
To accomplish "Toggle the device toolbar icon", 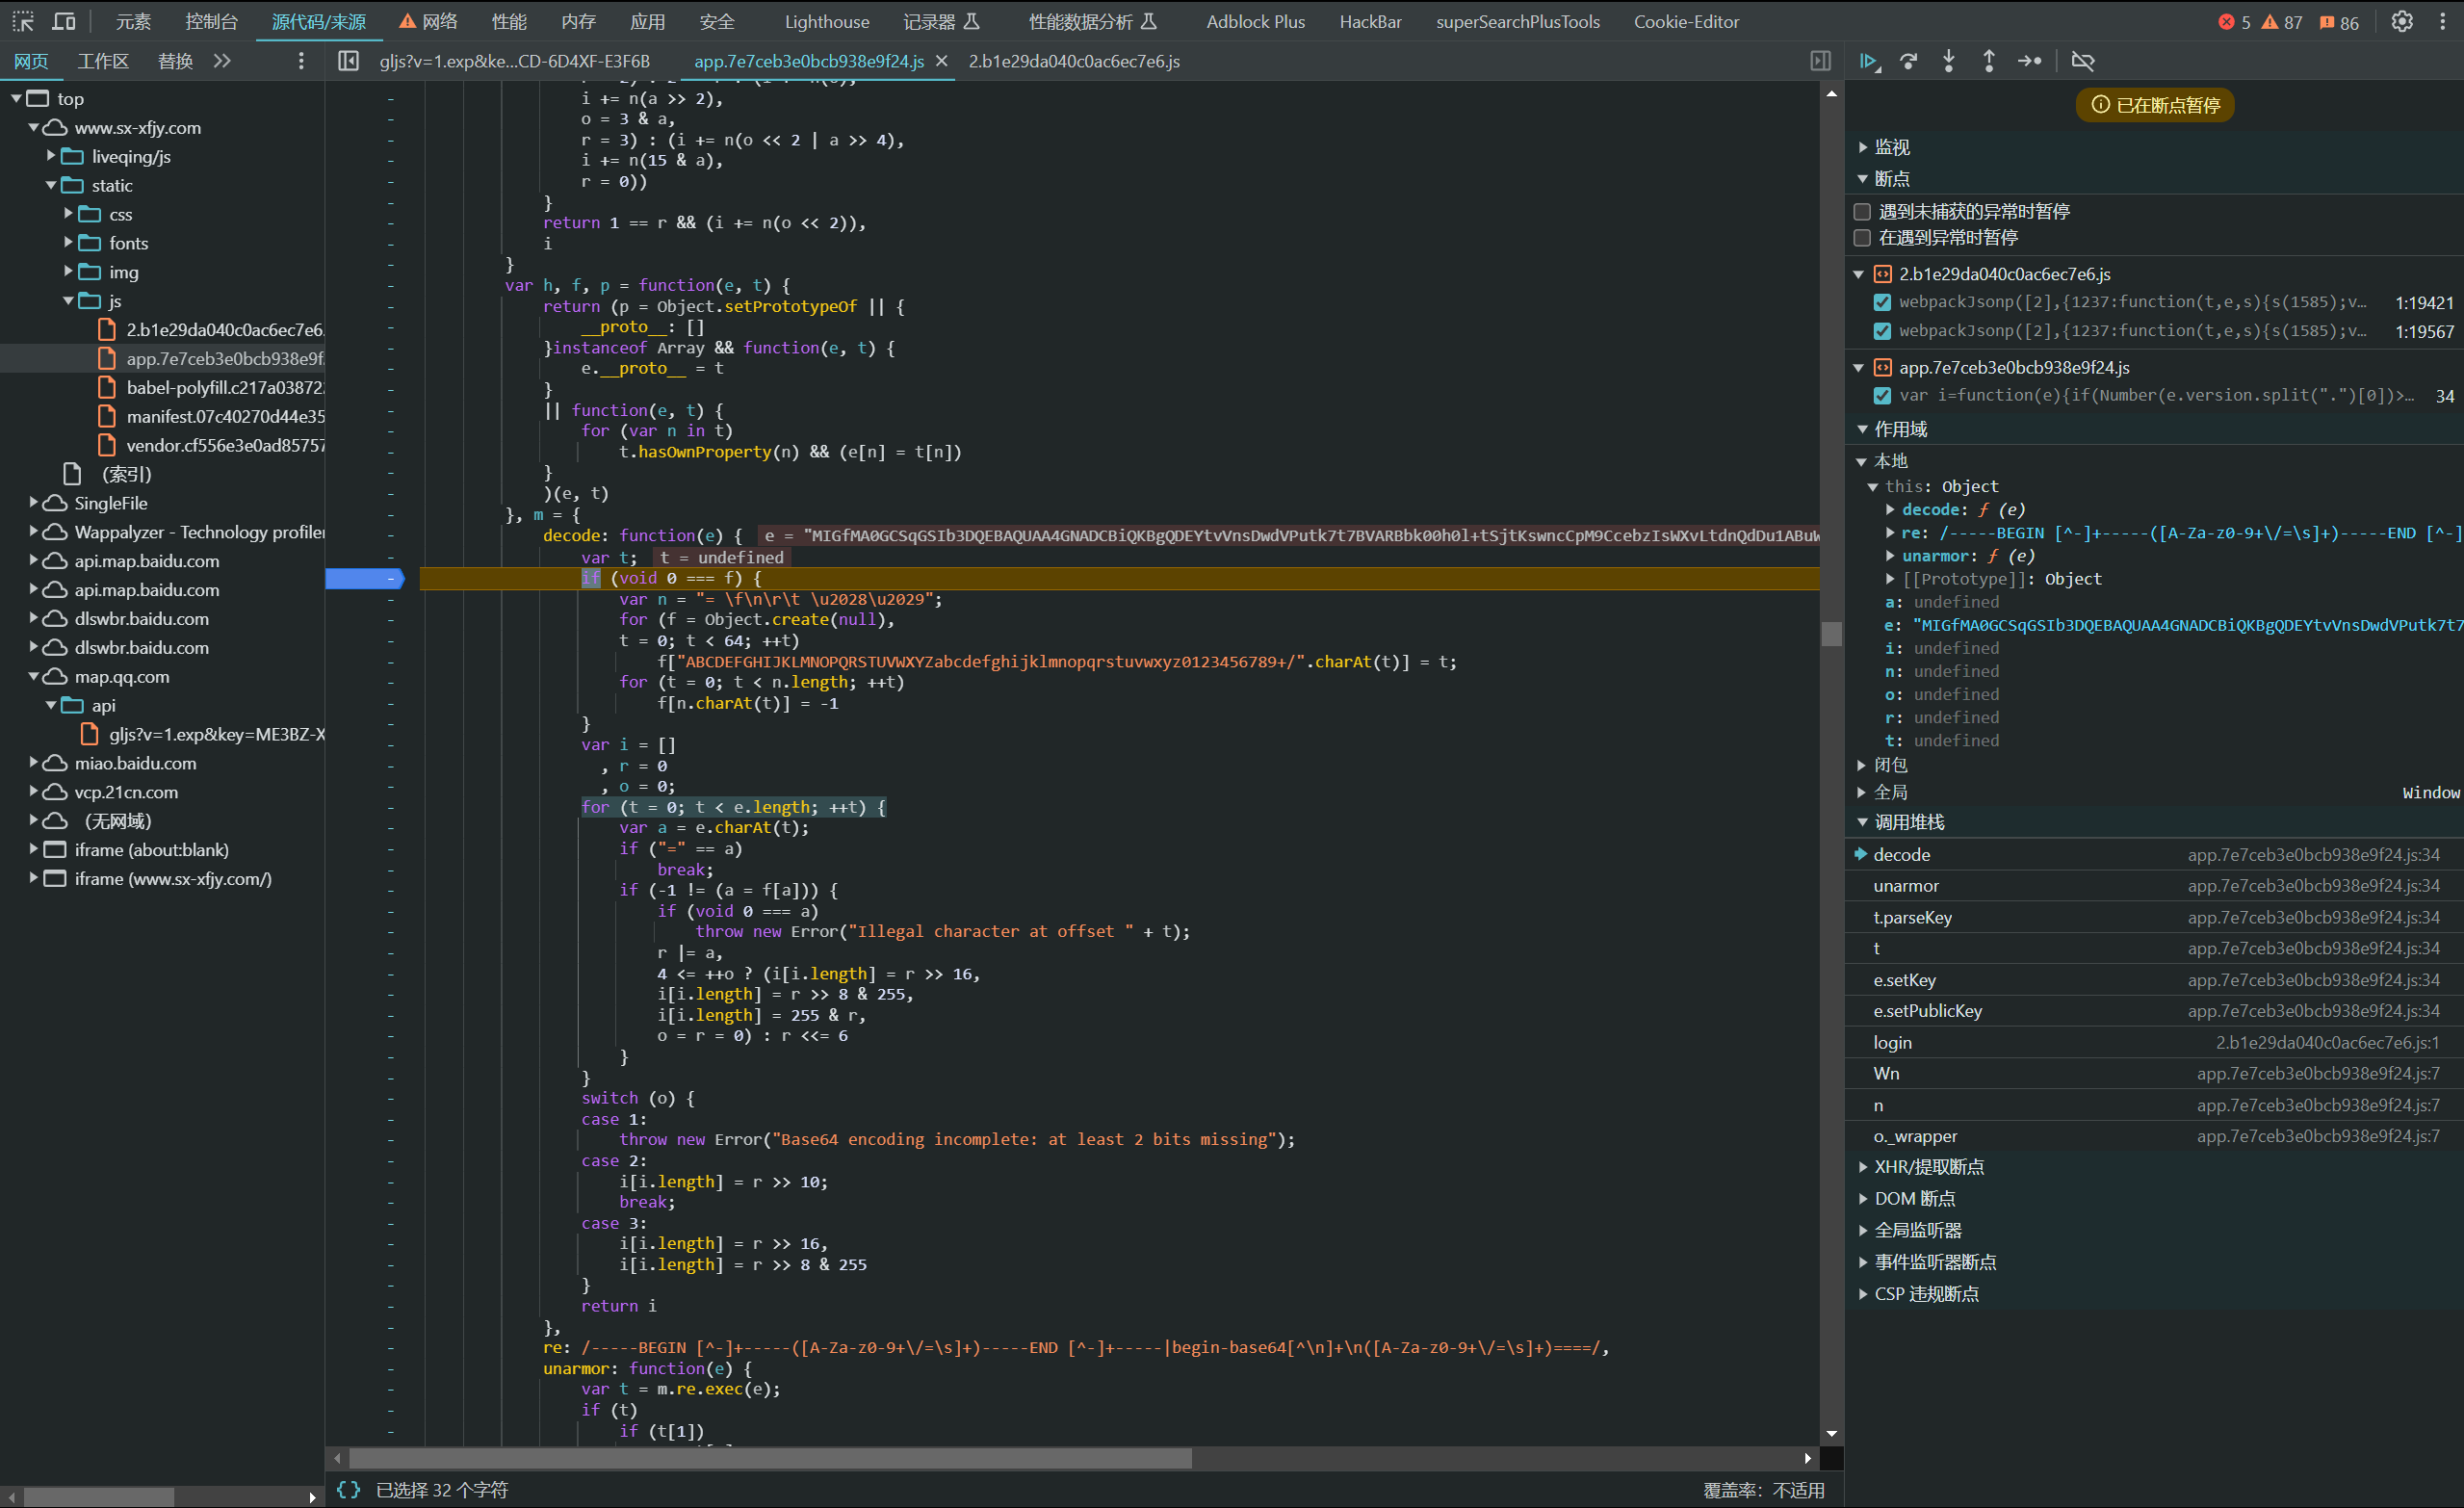I will tap(63, 21).
